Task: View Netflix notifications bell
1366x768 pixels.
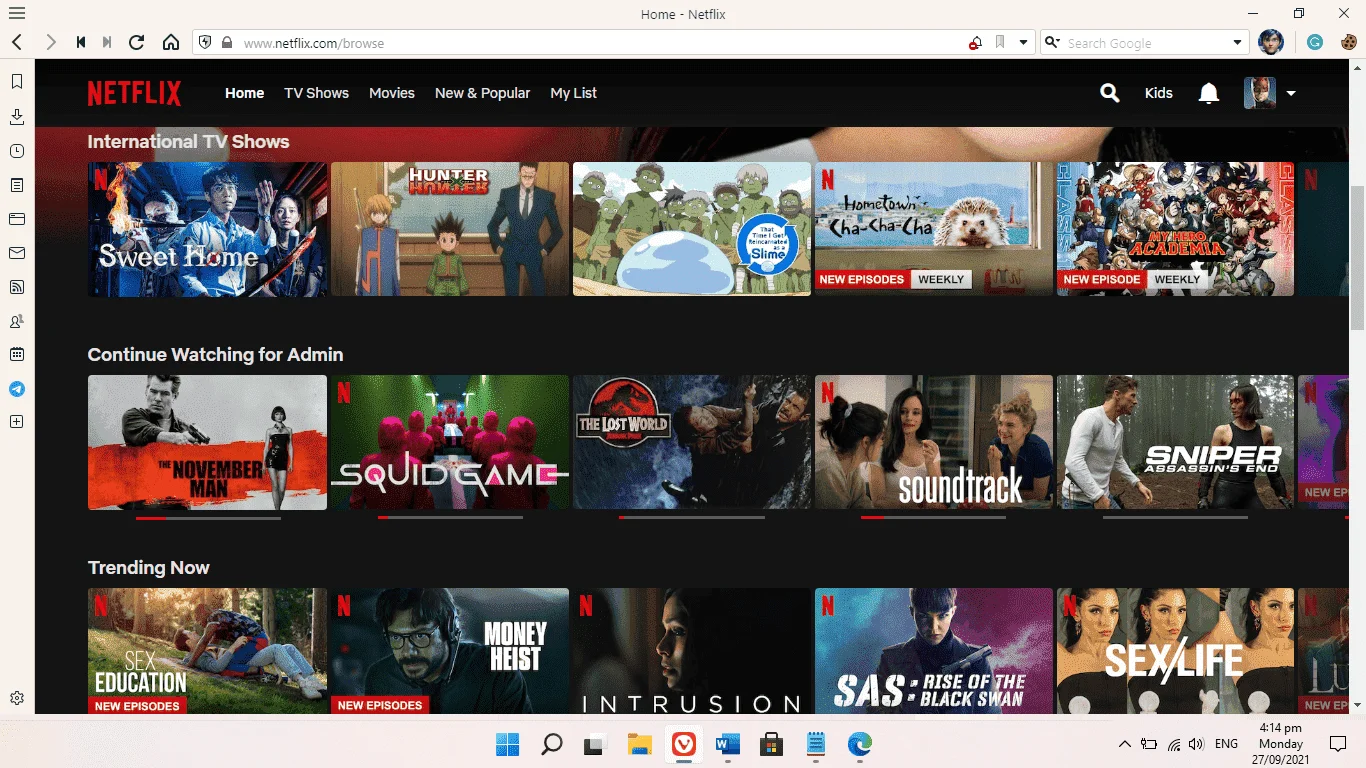Action: pos(1209,93)
